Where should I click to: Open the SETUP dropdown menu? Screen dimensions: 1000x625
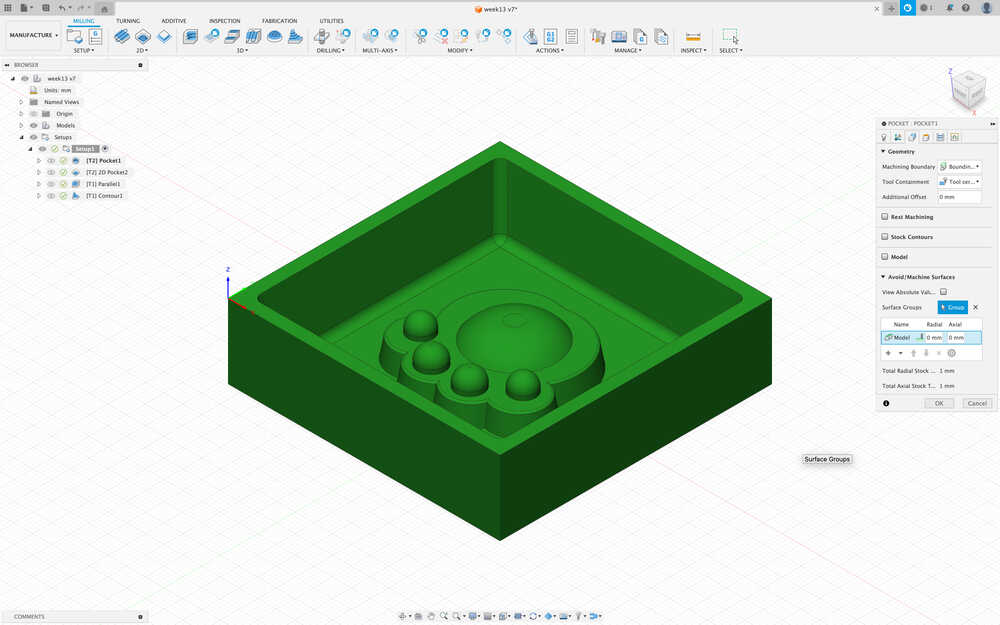point(84,50)
